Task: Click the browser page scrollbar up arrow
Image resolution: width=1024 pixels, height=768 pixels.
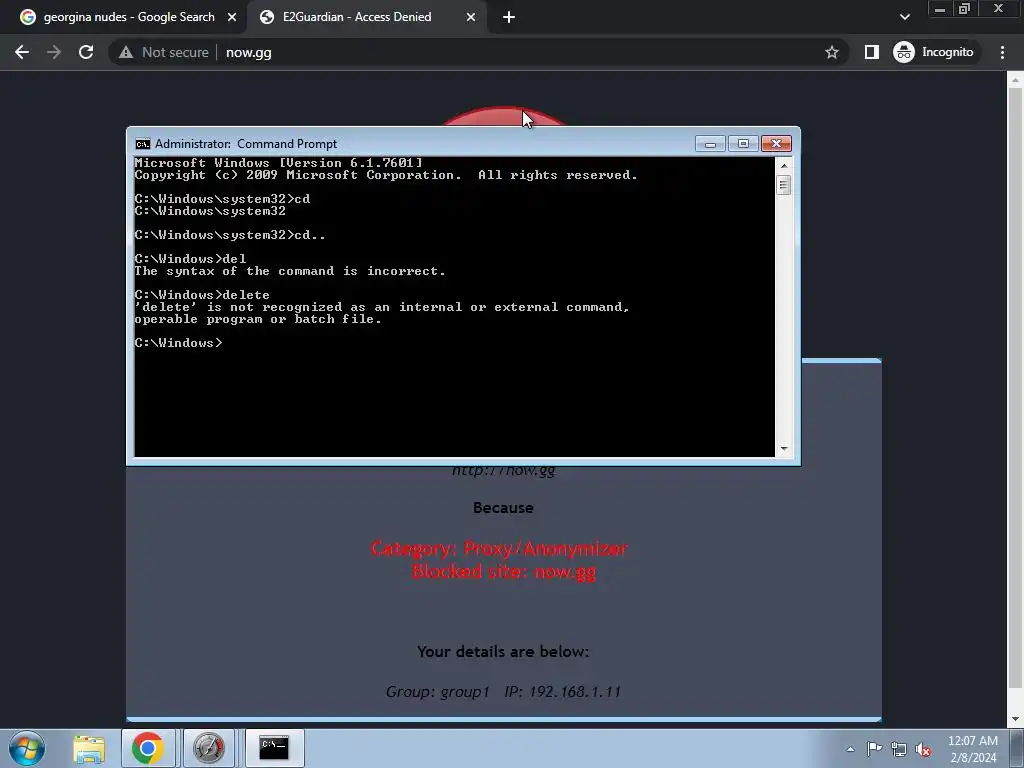Action: click(1015, 80)
